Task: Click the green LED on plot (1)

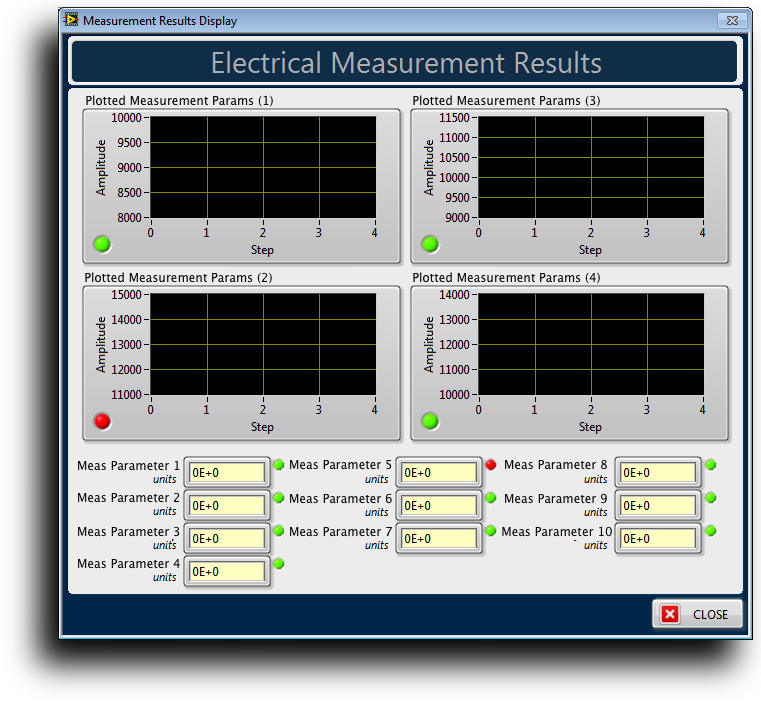Action: [x=102, y=244]
